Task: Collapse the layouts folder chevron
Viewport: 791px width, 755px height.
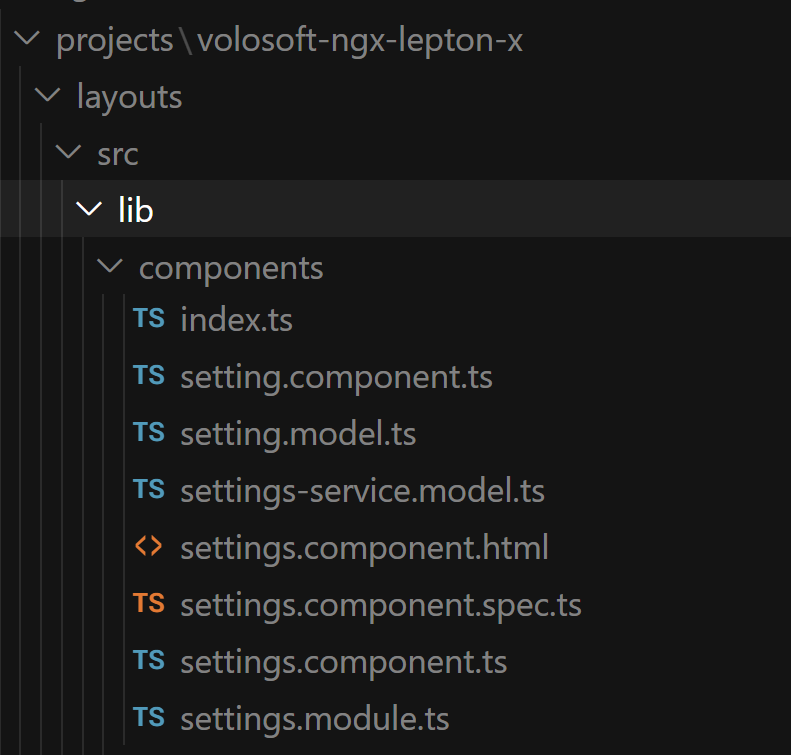Action: (47, 97)
